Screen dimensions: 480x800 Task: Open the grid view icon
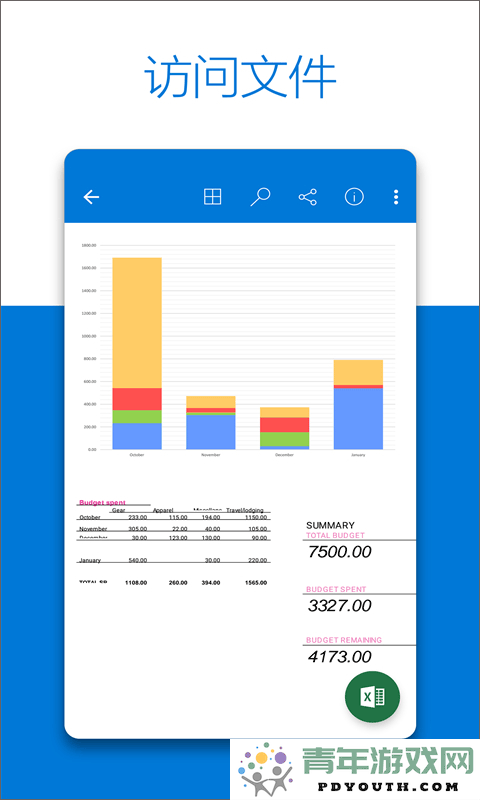tap(213, 196)
